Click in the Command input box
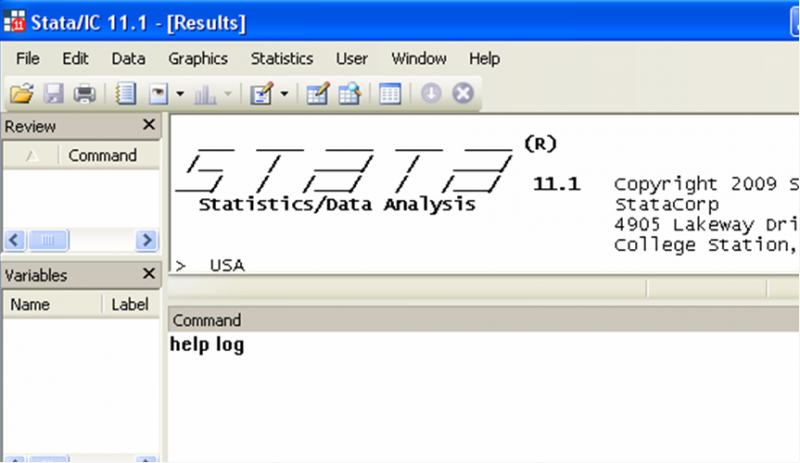 click(480, 390)
